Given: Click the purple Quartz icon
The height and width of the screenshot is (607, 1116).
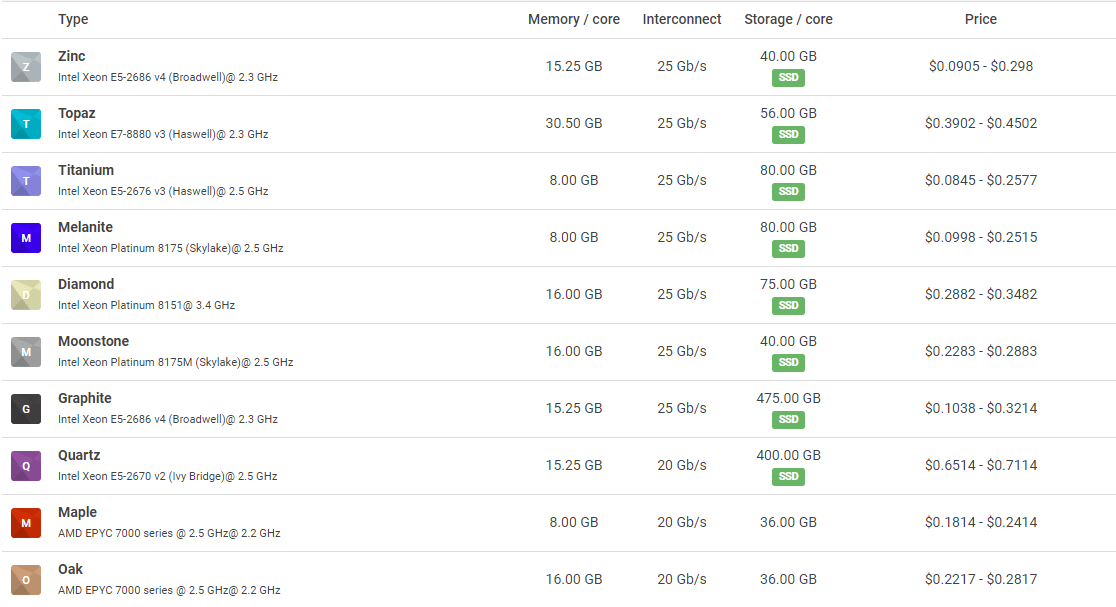Looking at the screenshot, I should point(26,466).
